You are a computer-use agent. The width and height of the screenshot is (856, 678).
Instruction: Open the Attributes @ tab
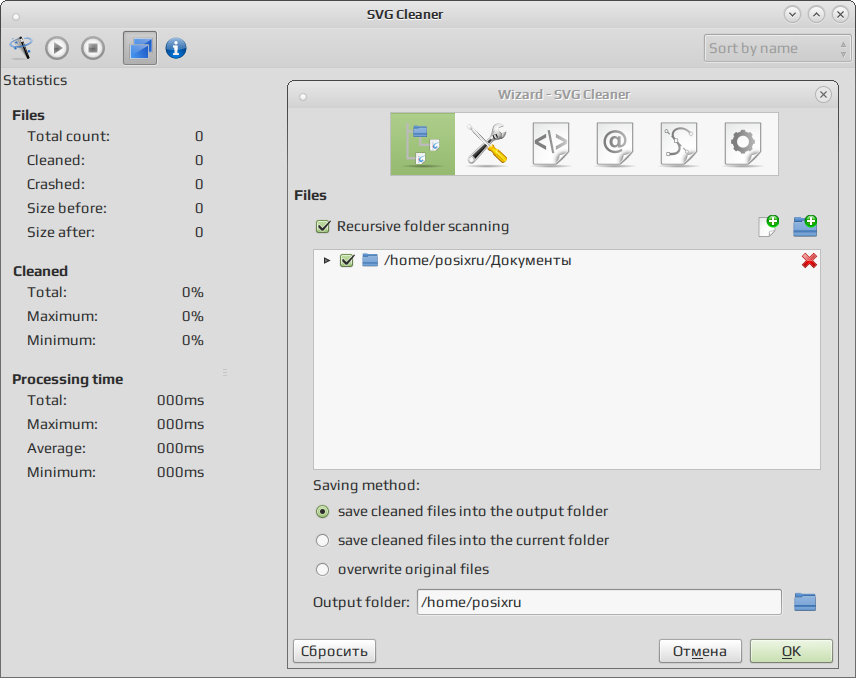coord(615,144)
